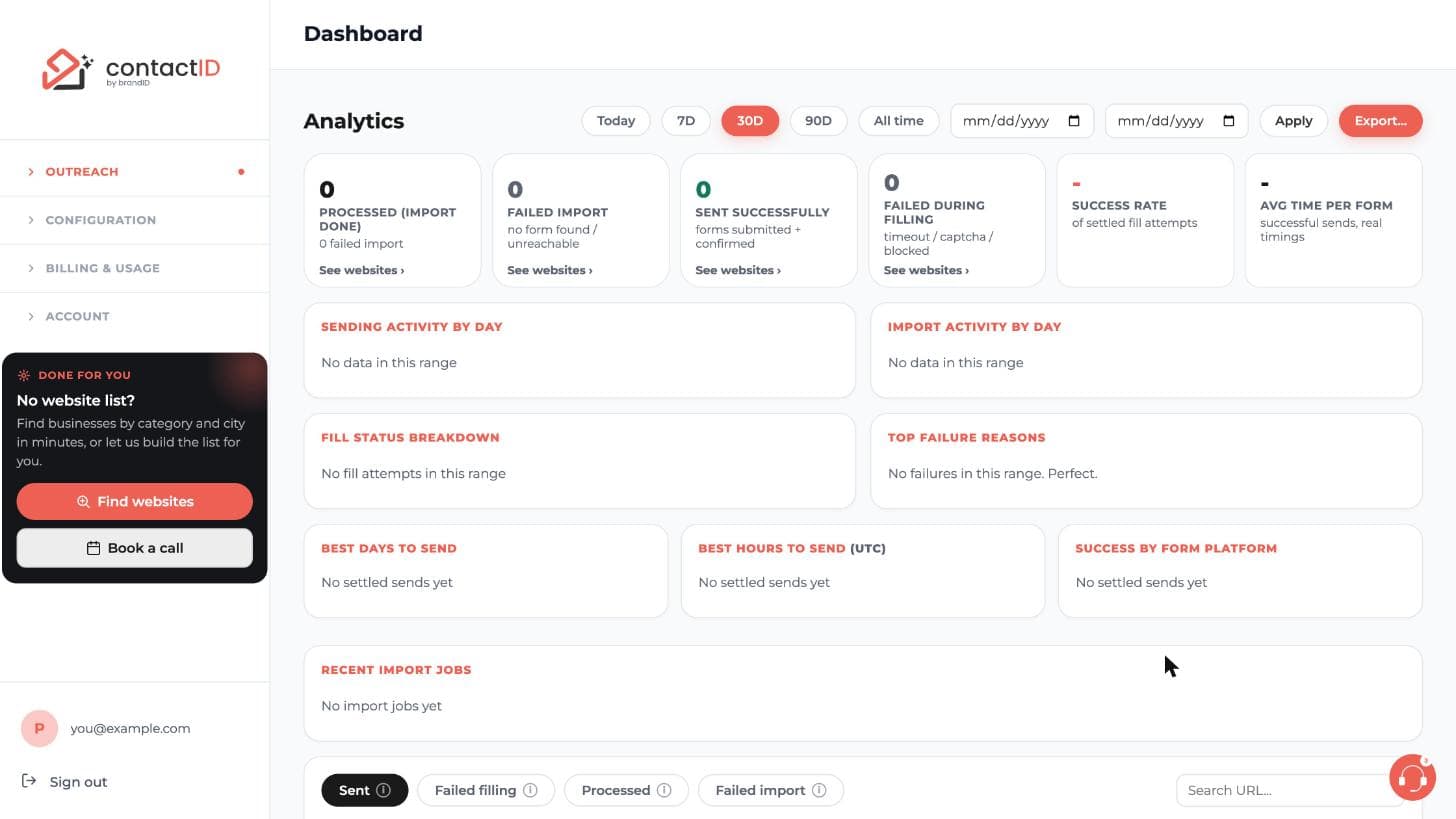Image resolution: width=1456 pixels, height=819 pixels.
Task: Open the support headset chat icon
Action: click(1412, 777)
